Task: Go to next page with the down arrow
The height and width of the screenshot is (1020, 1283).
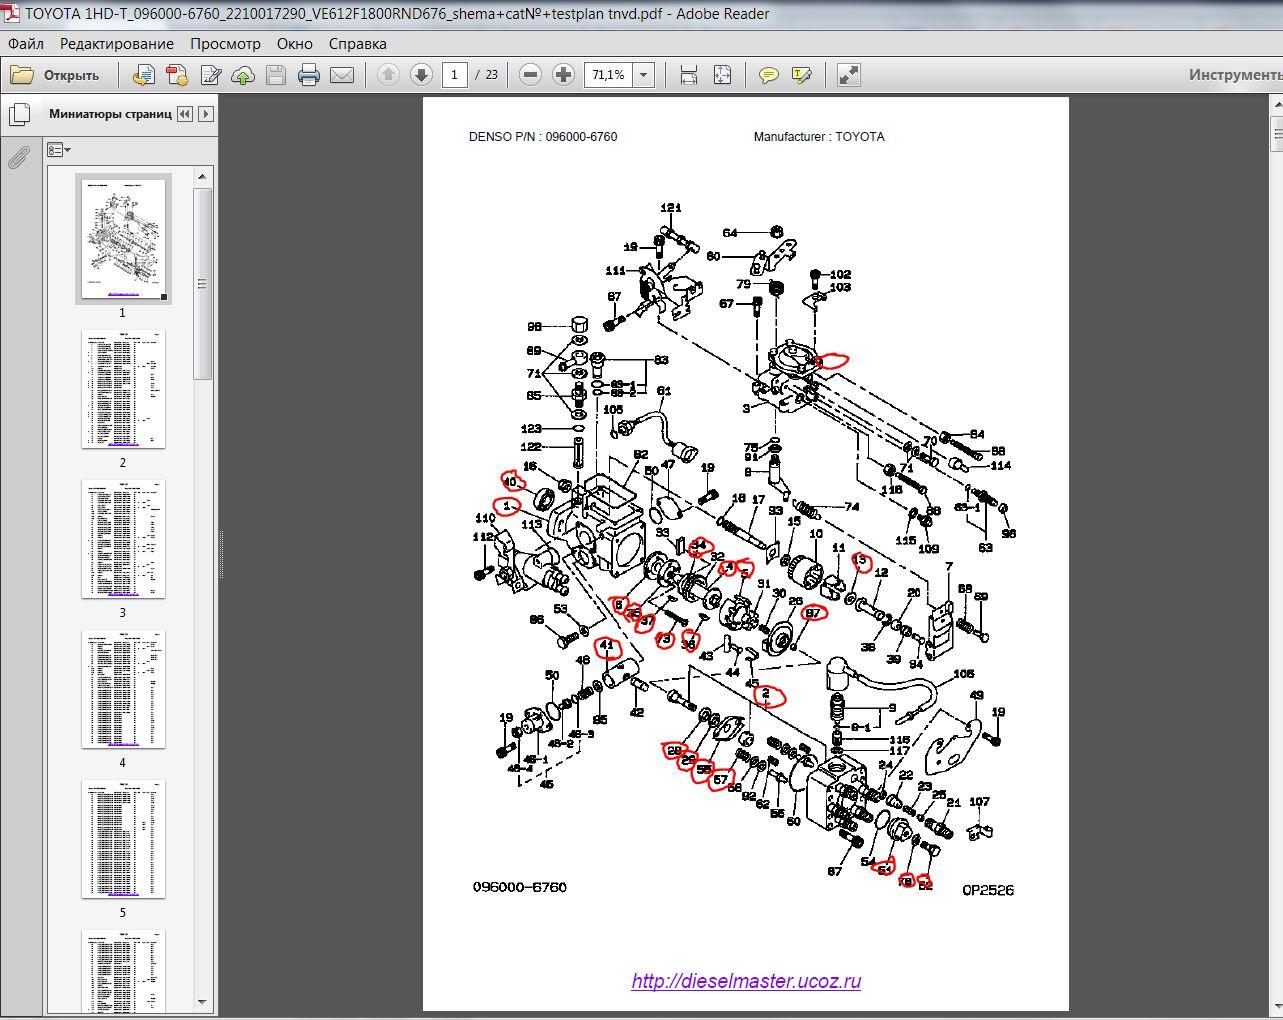Action: tap(421, 75)
